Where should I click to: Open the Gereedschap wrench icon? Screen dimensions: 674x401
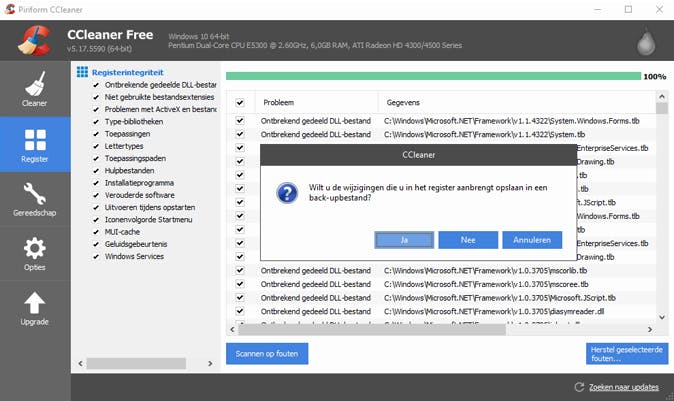pyautogui.click(x=35, y=193)
